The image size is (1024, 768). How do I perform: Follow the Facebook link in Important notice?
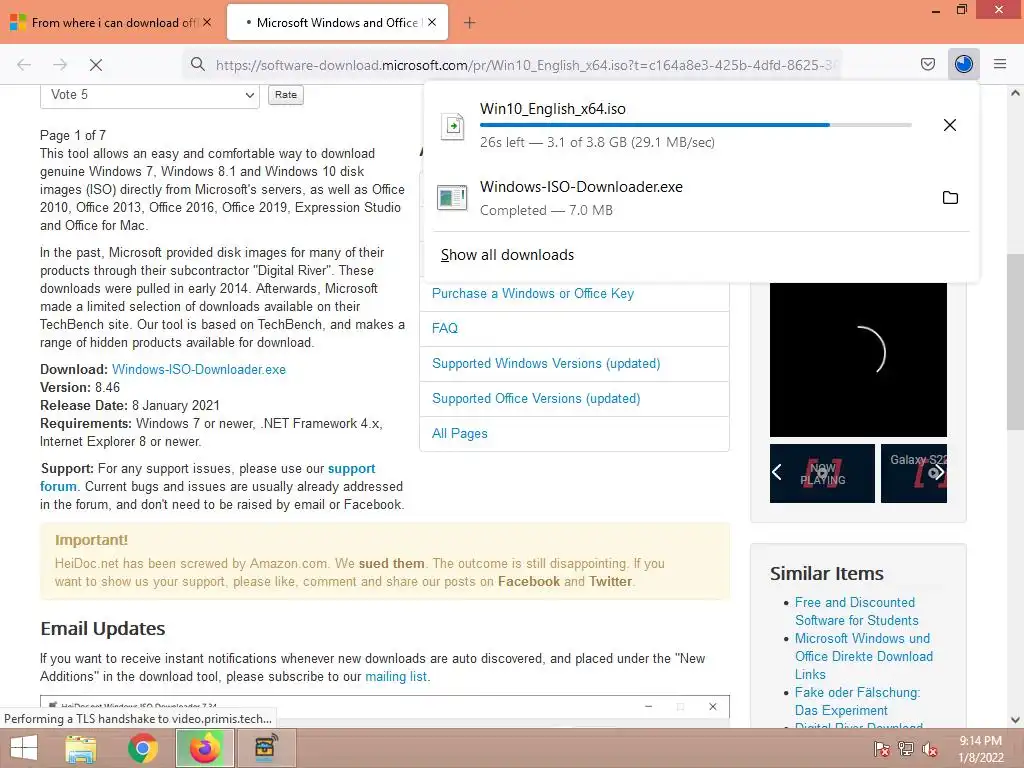528,582
